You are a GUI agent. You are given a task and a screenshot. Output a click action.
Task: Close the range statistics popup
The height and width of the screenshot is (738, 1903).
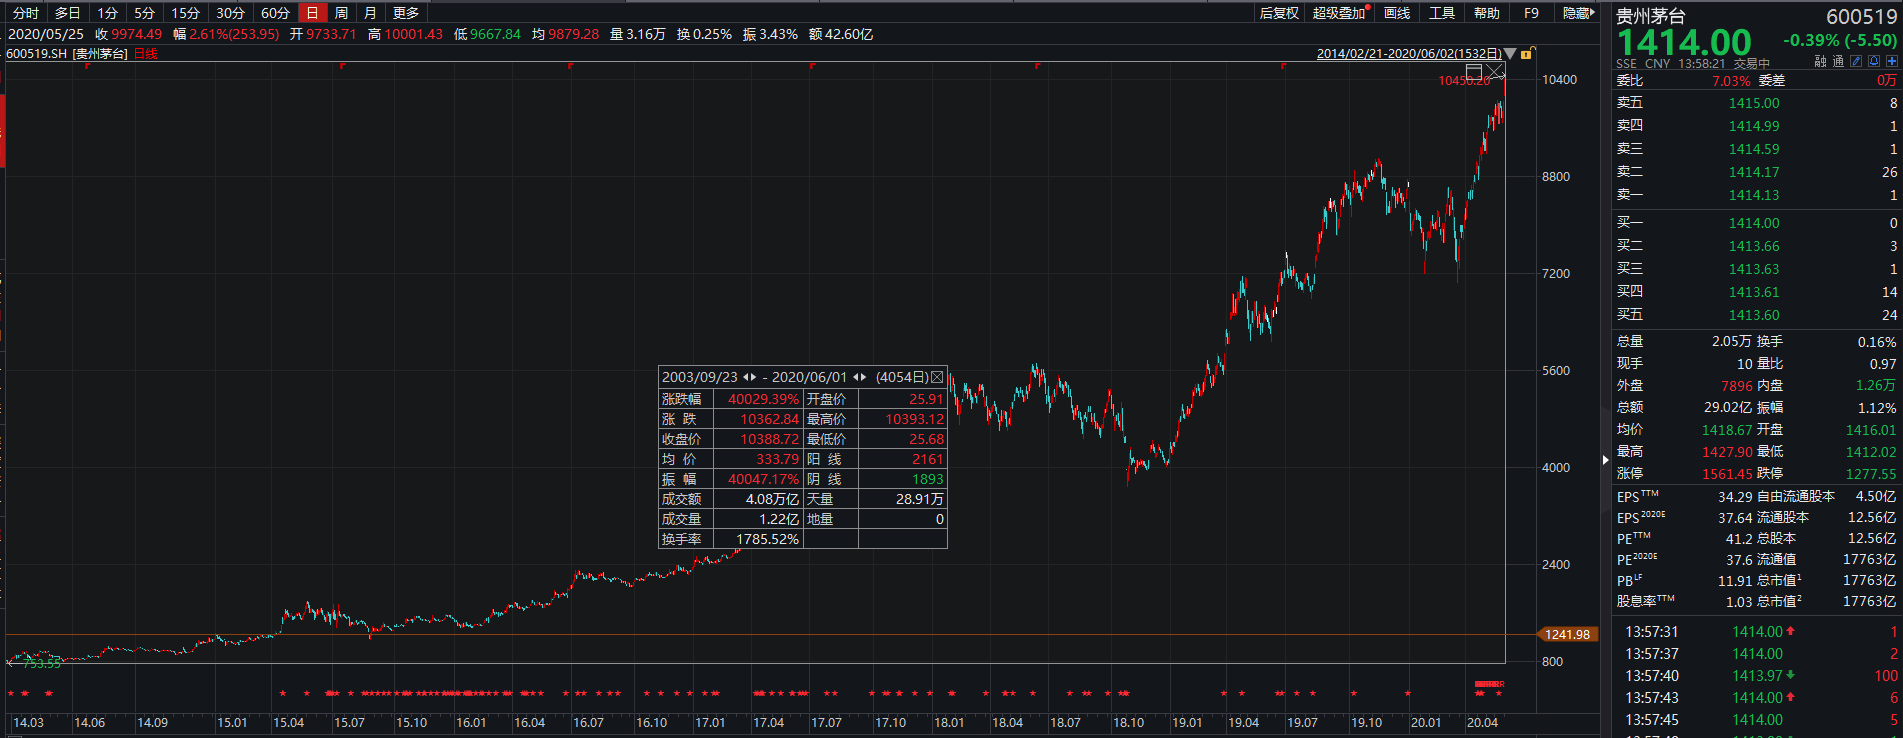(937, 377)
